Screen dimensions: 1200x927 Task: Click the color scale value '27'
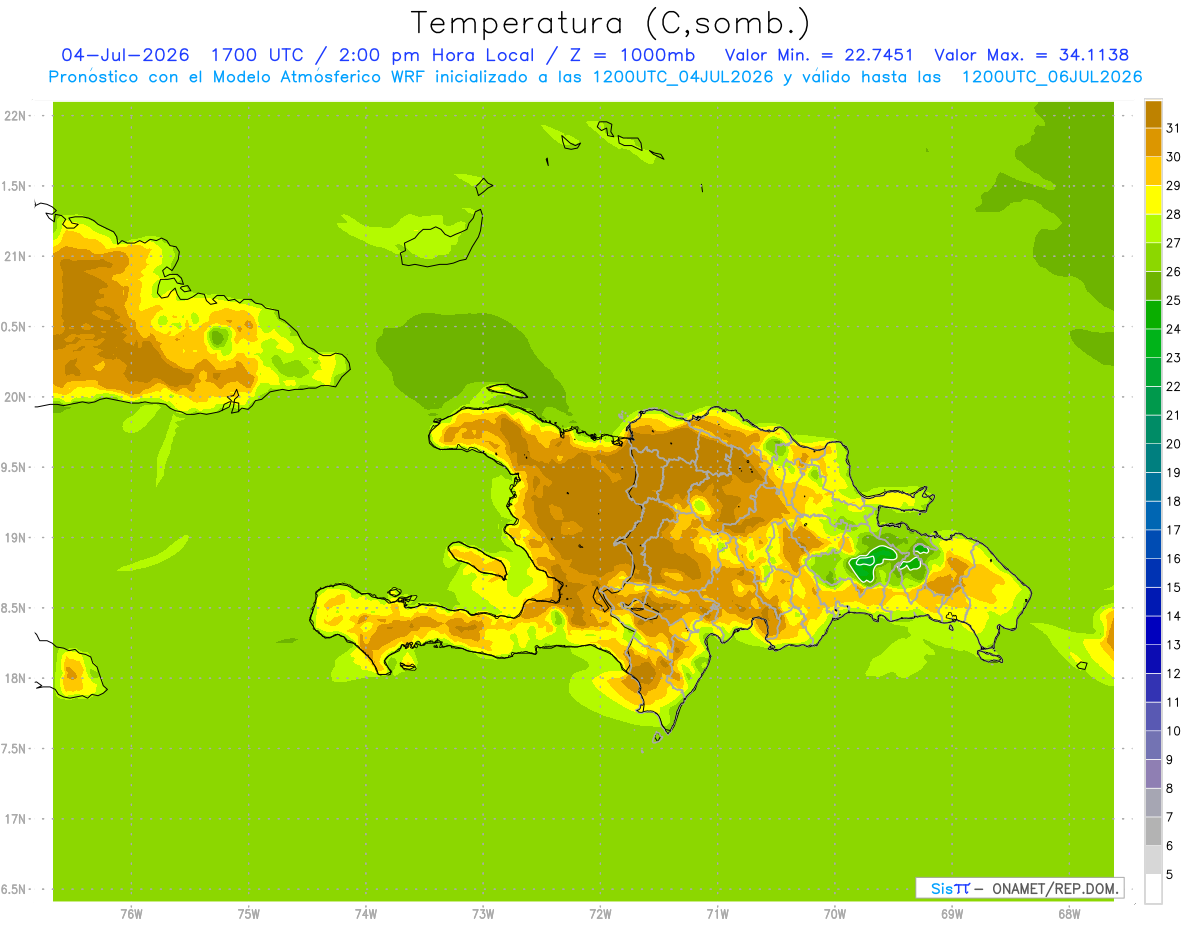point(1173,243)
